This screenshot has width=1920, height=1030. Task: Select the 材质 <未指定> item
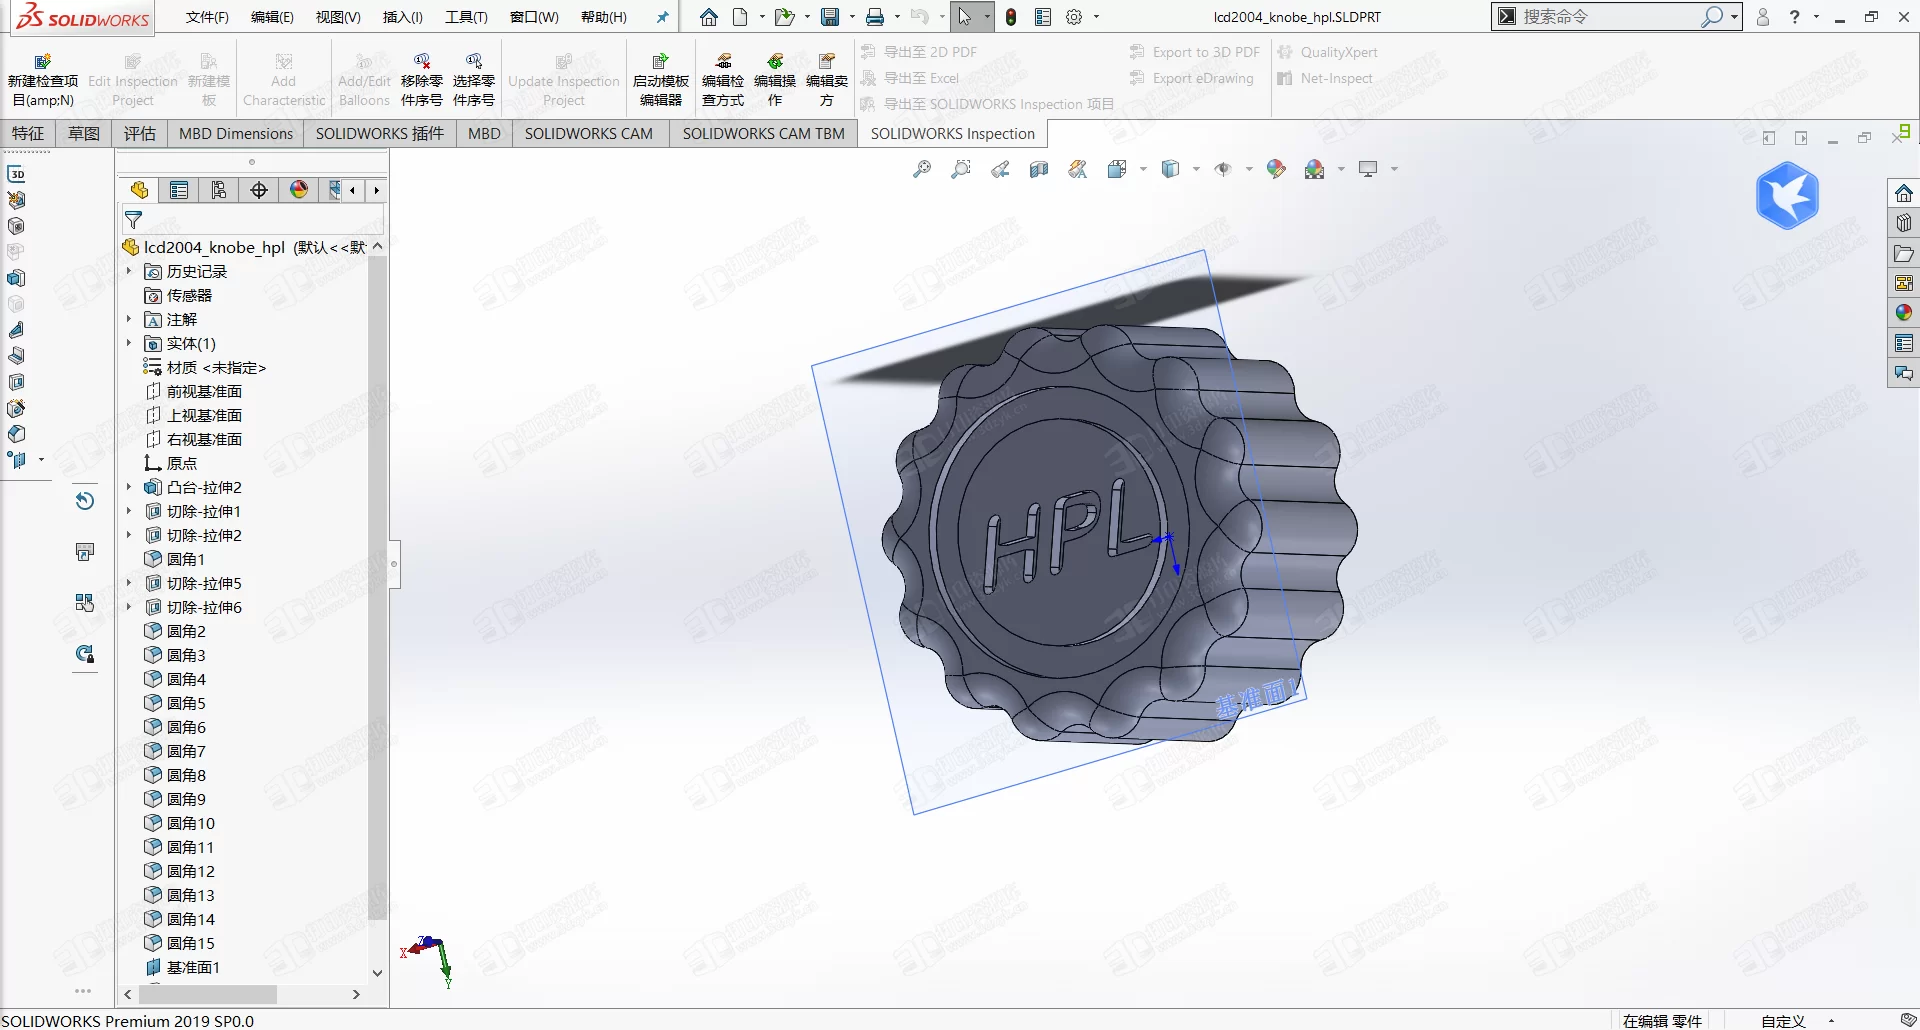[205, 367]
